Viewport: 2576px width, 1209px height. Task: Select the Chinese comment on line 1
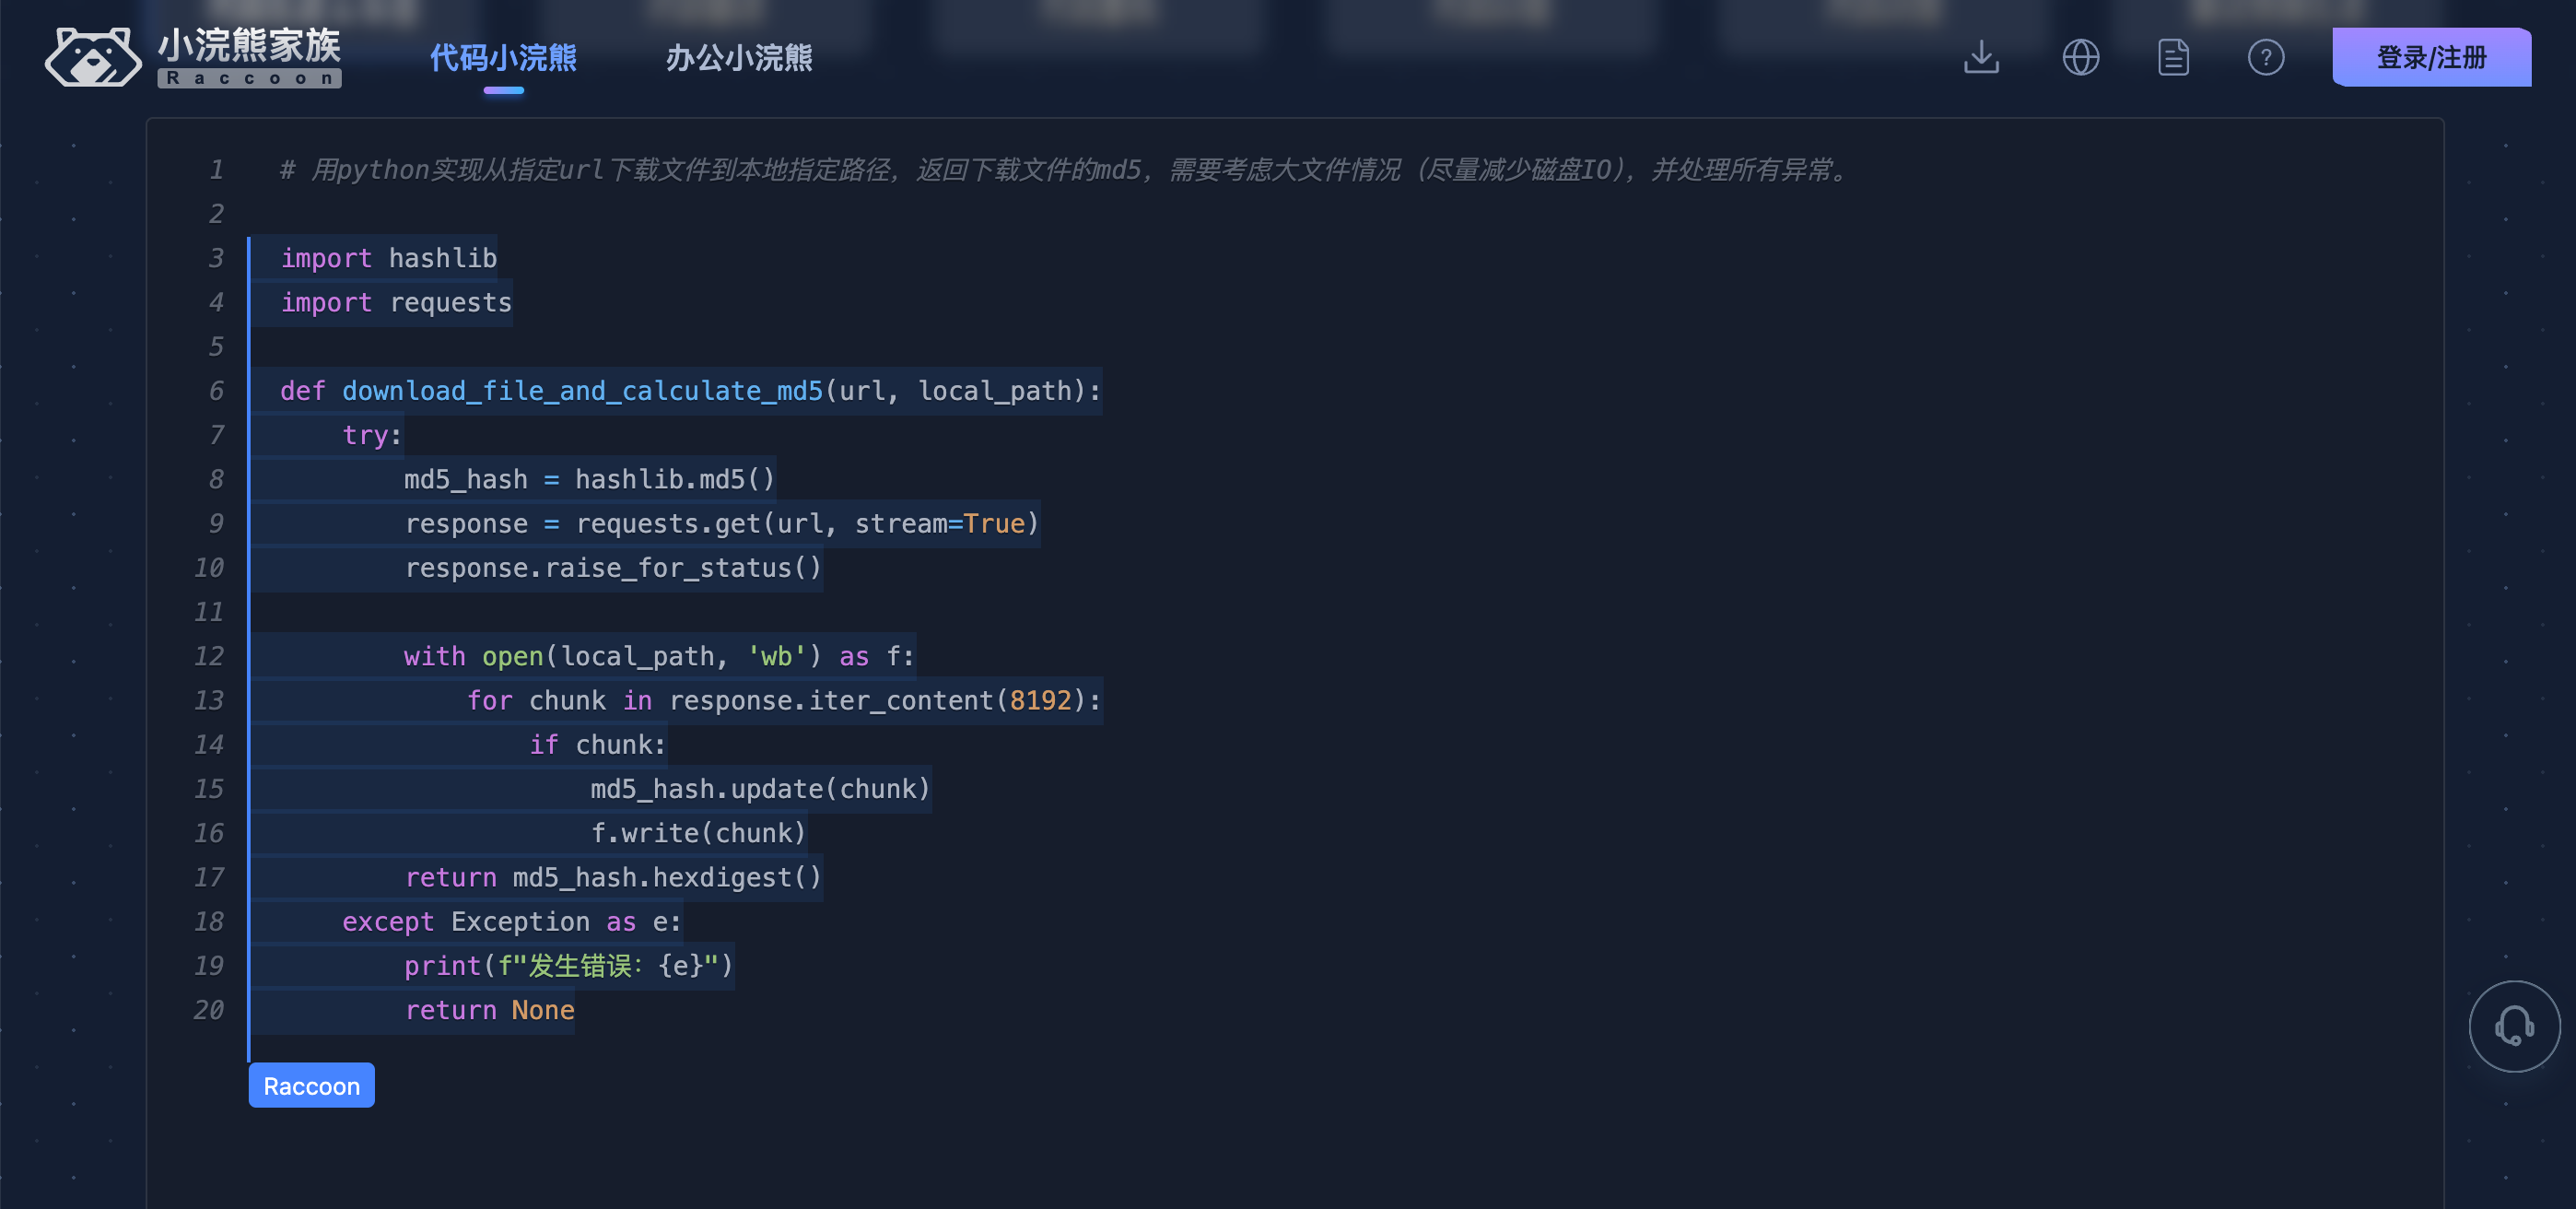point(1060,169)
